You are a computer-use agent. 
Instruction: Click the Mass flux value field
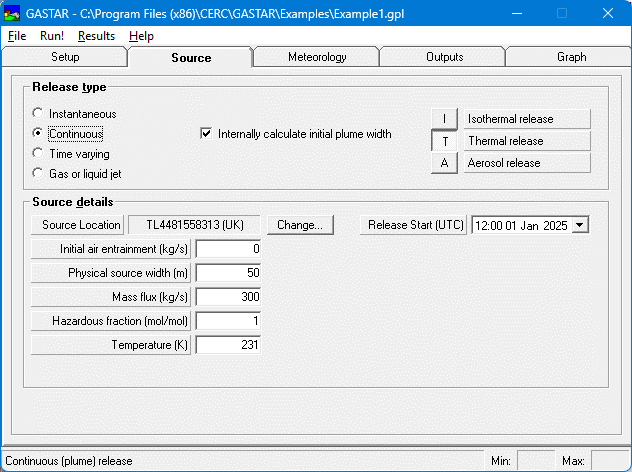[229, 297]
